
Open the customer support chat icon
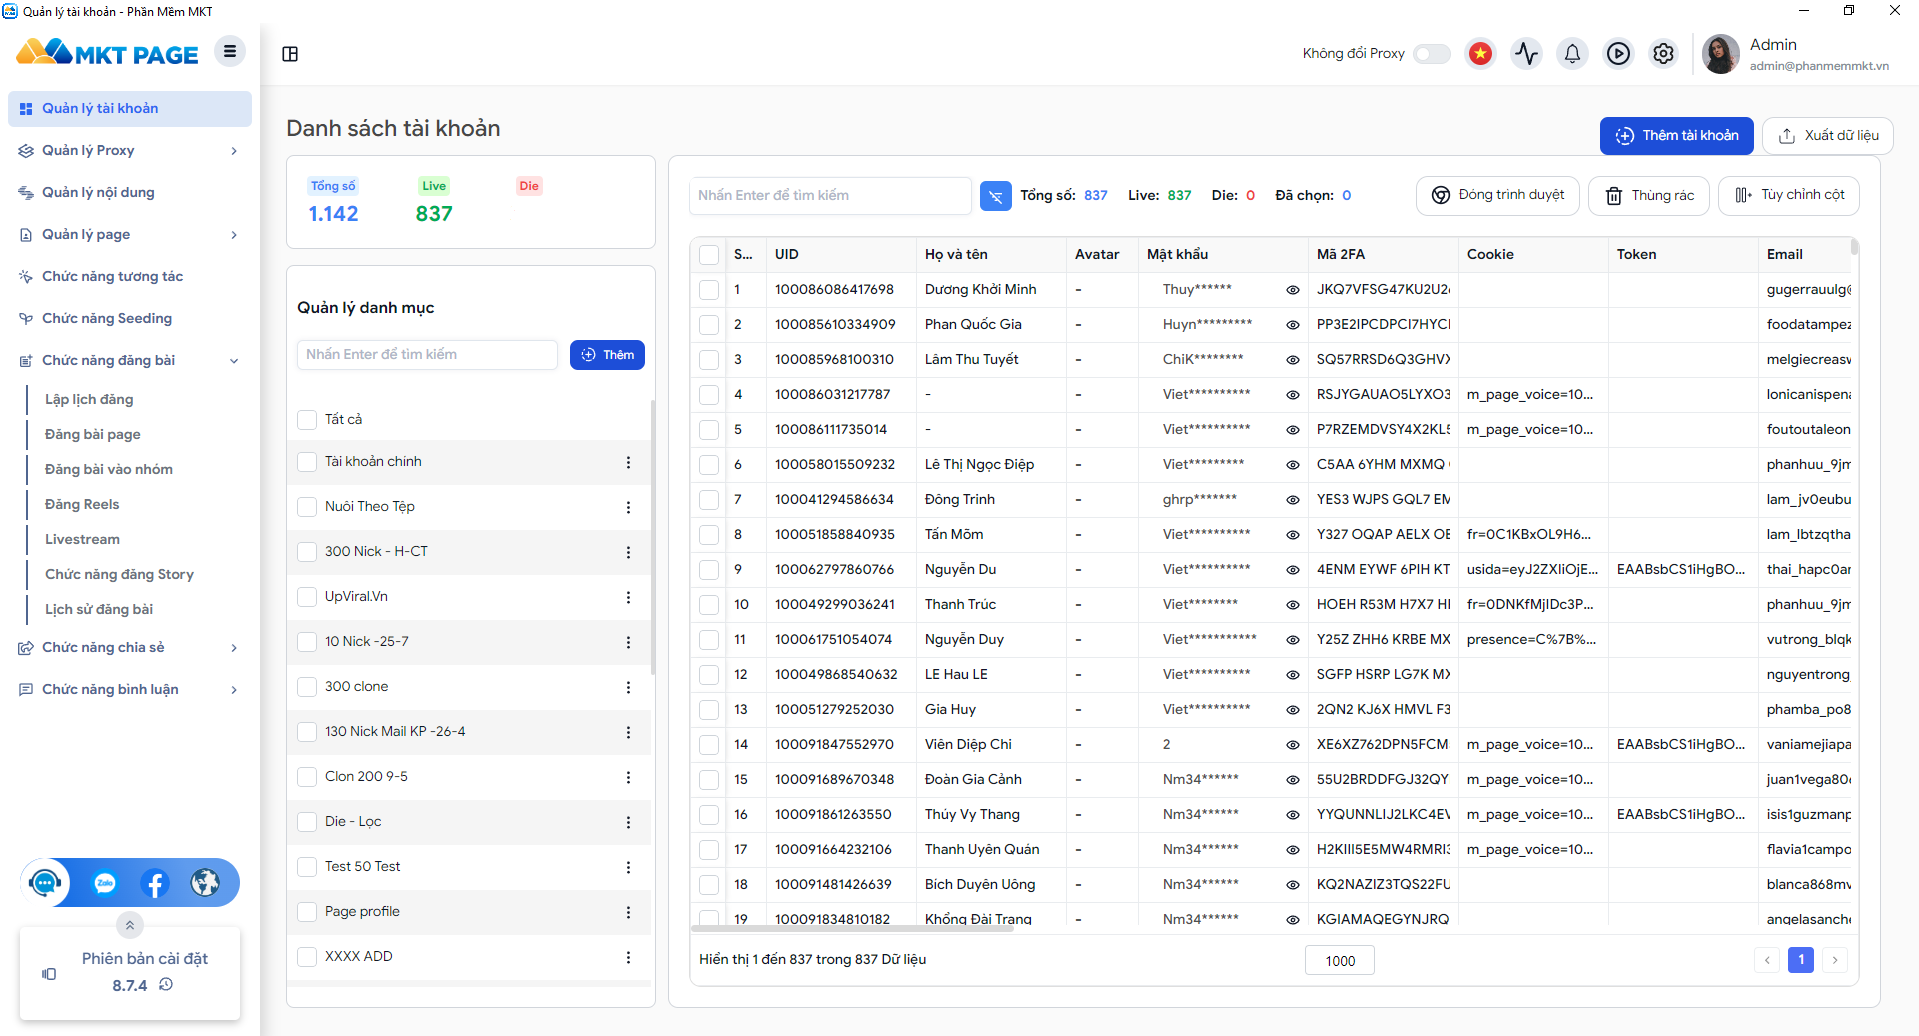[x=45, y=883]
